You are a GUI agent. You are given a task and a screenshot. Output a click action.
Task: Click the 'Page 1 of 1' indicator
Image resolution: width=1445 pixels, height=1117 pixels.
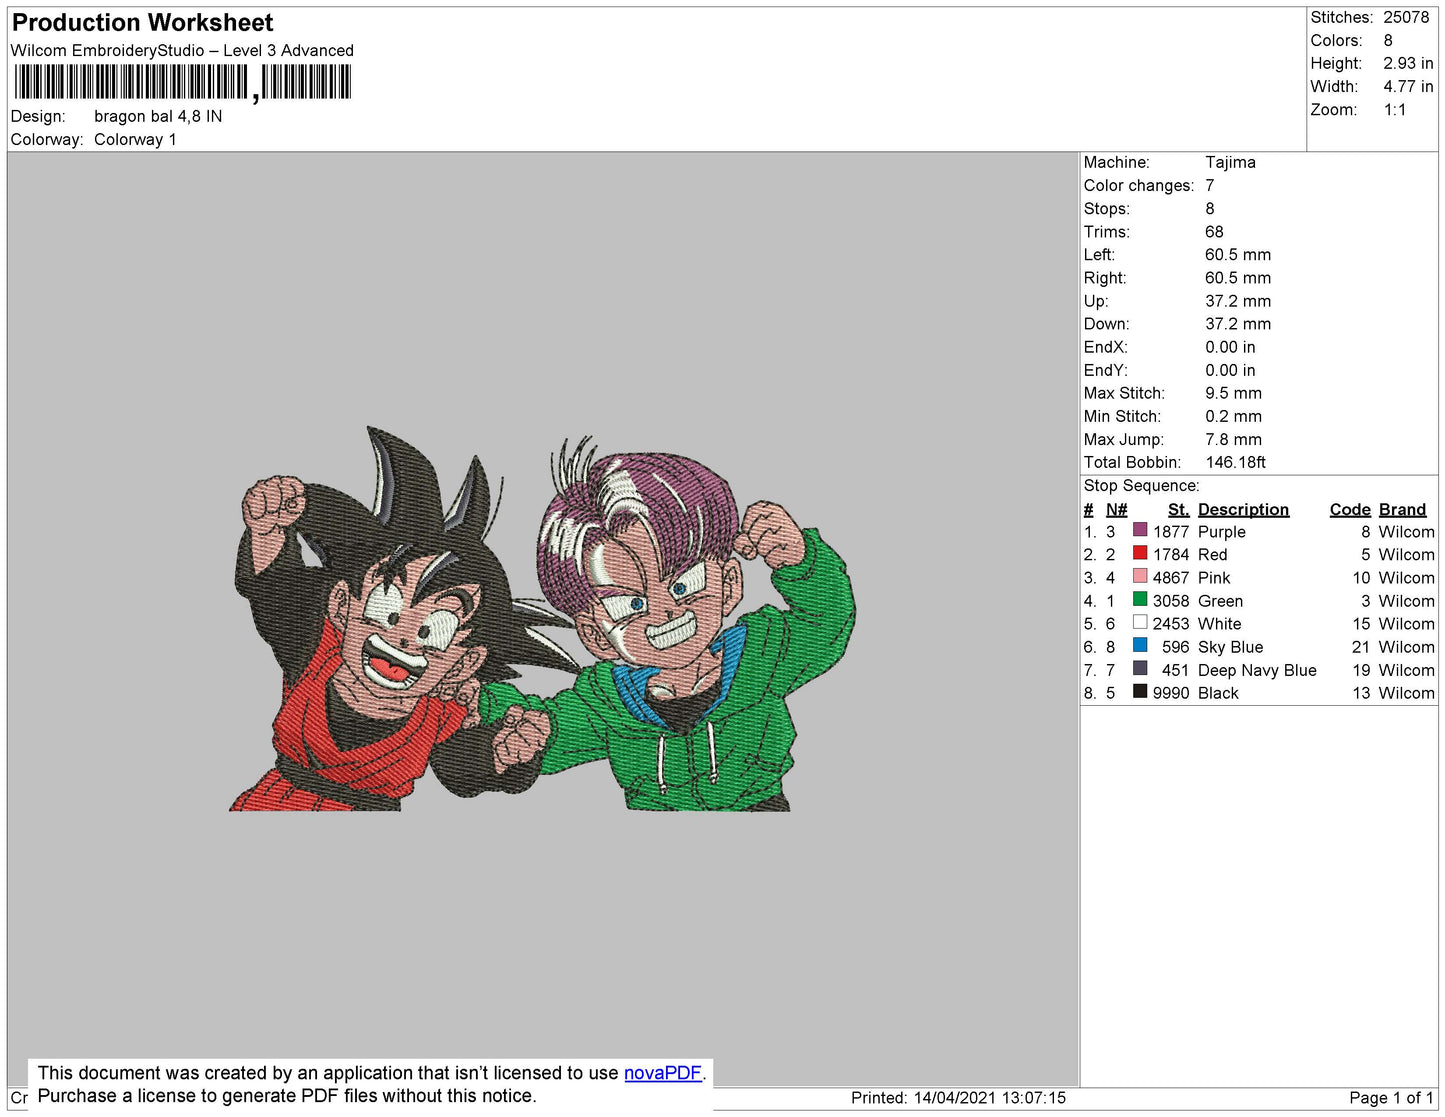click(x=1391, y=1098)
